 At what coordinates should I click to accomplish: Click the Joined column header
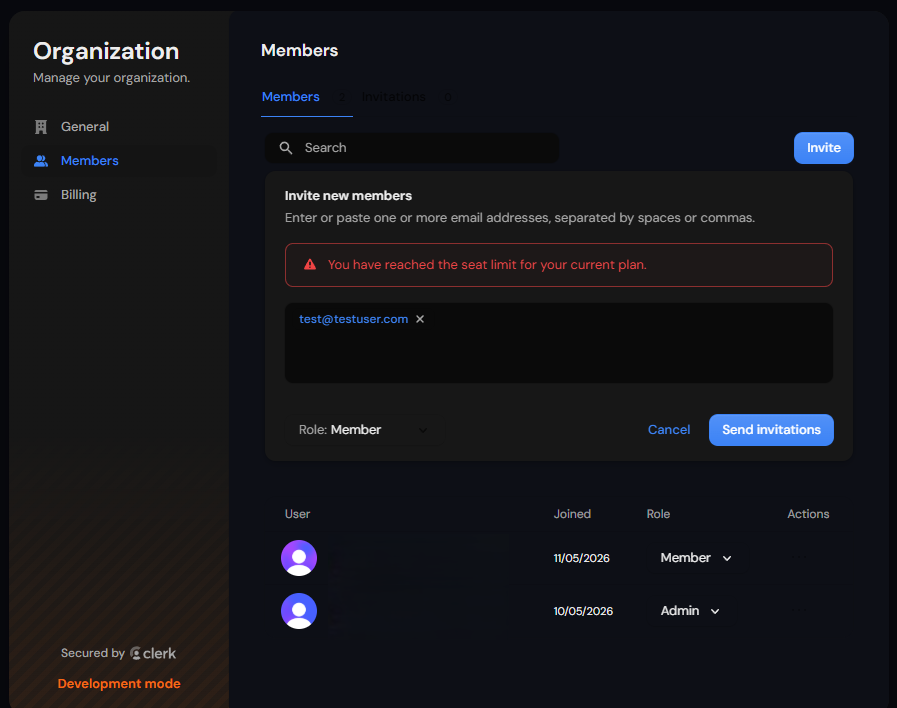tap(572, 514)
